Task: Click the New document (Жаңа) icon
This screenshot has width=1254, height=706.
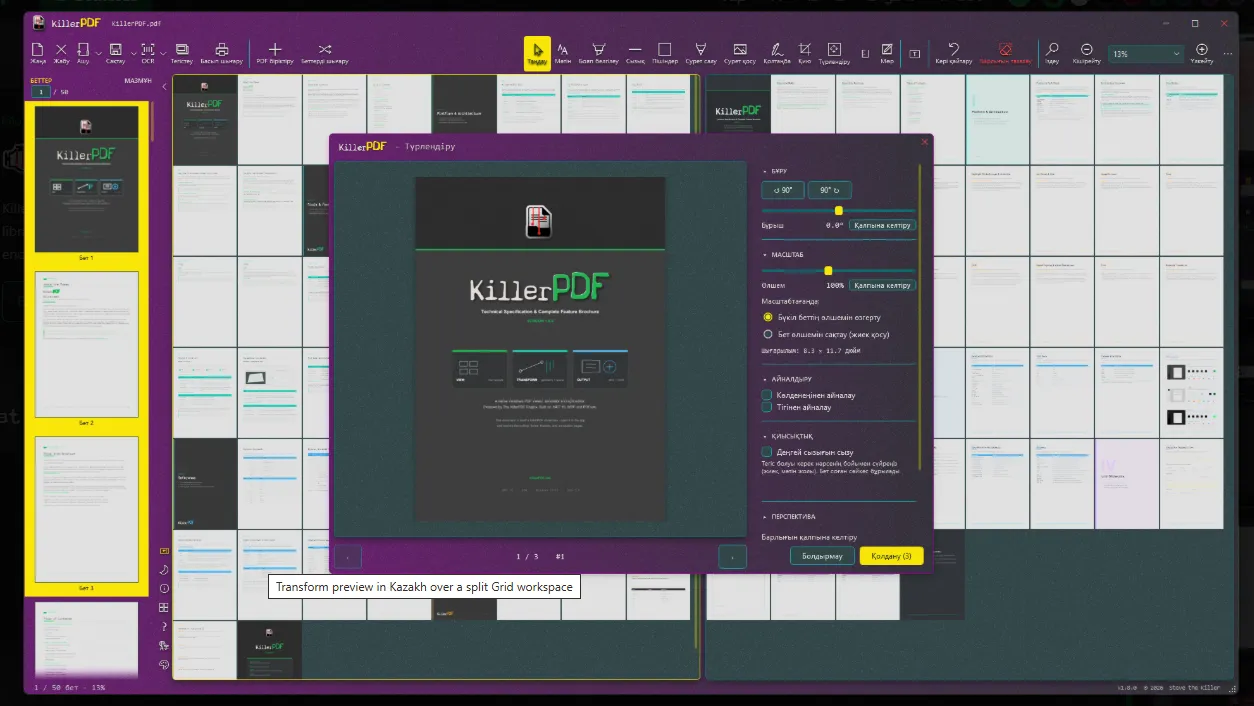Action: (38, 49)
